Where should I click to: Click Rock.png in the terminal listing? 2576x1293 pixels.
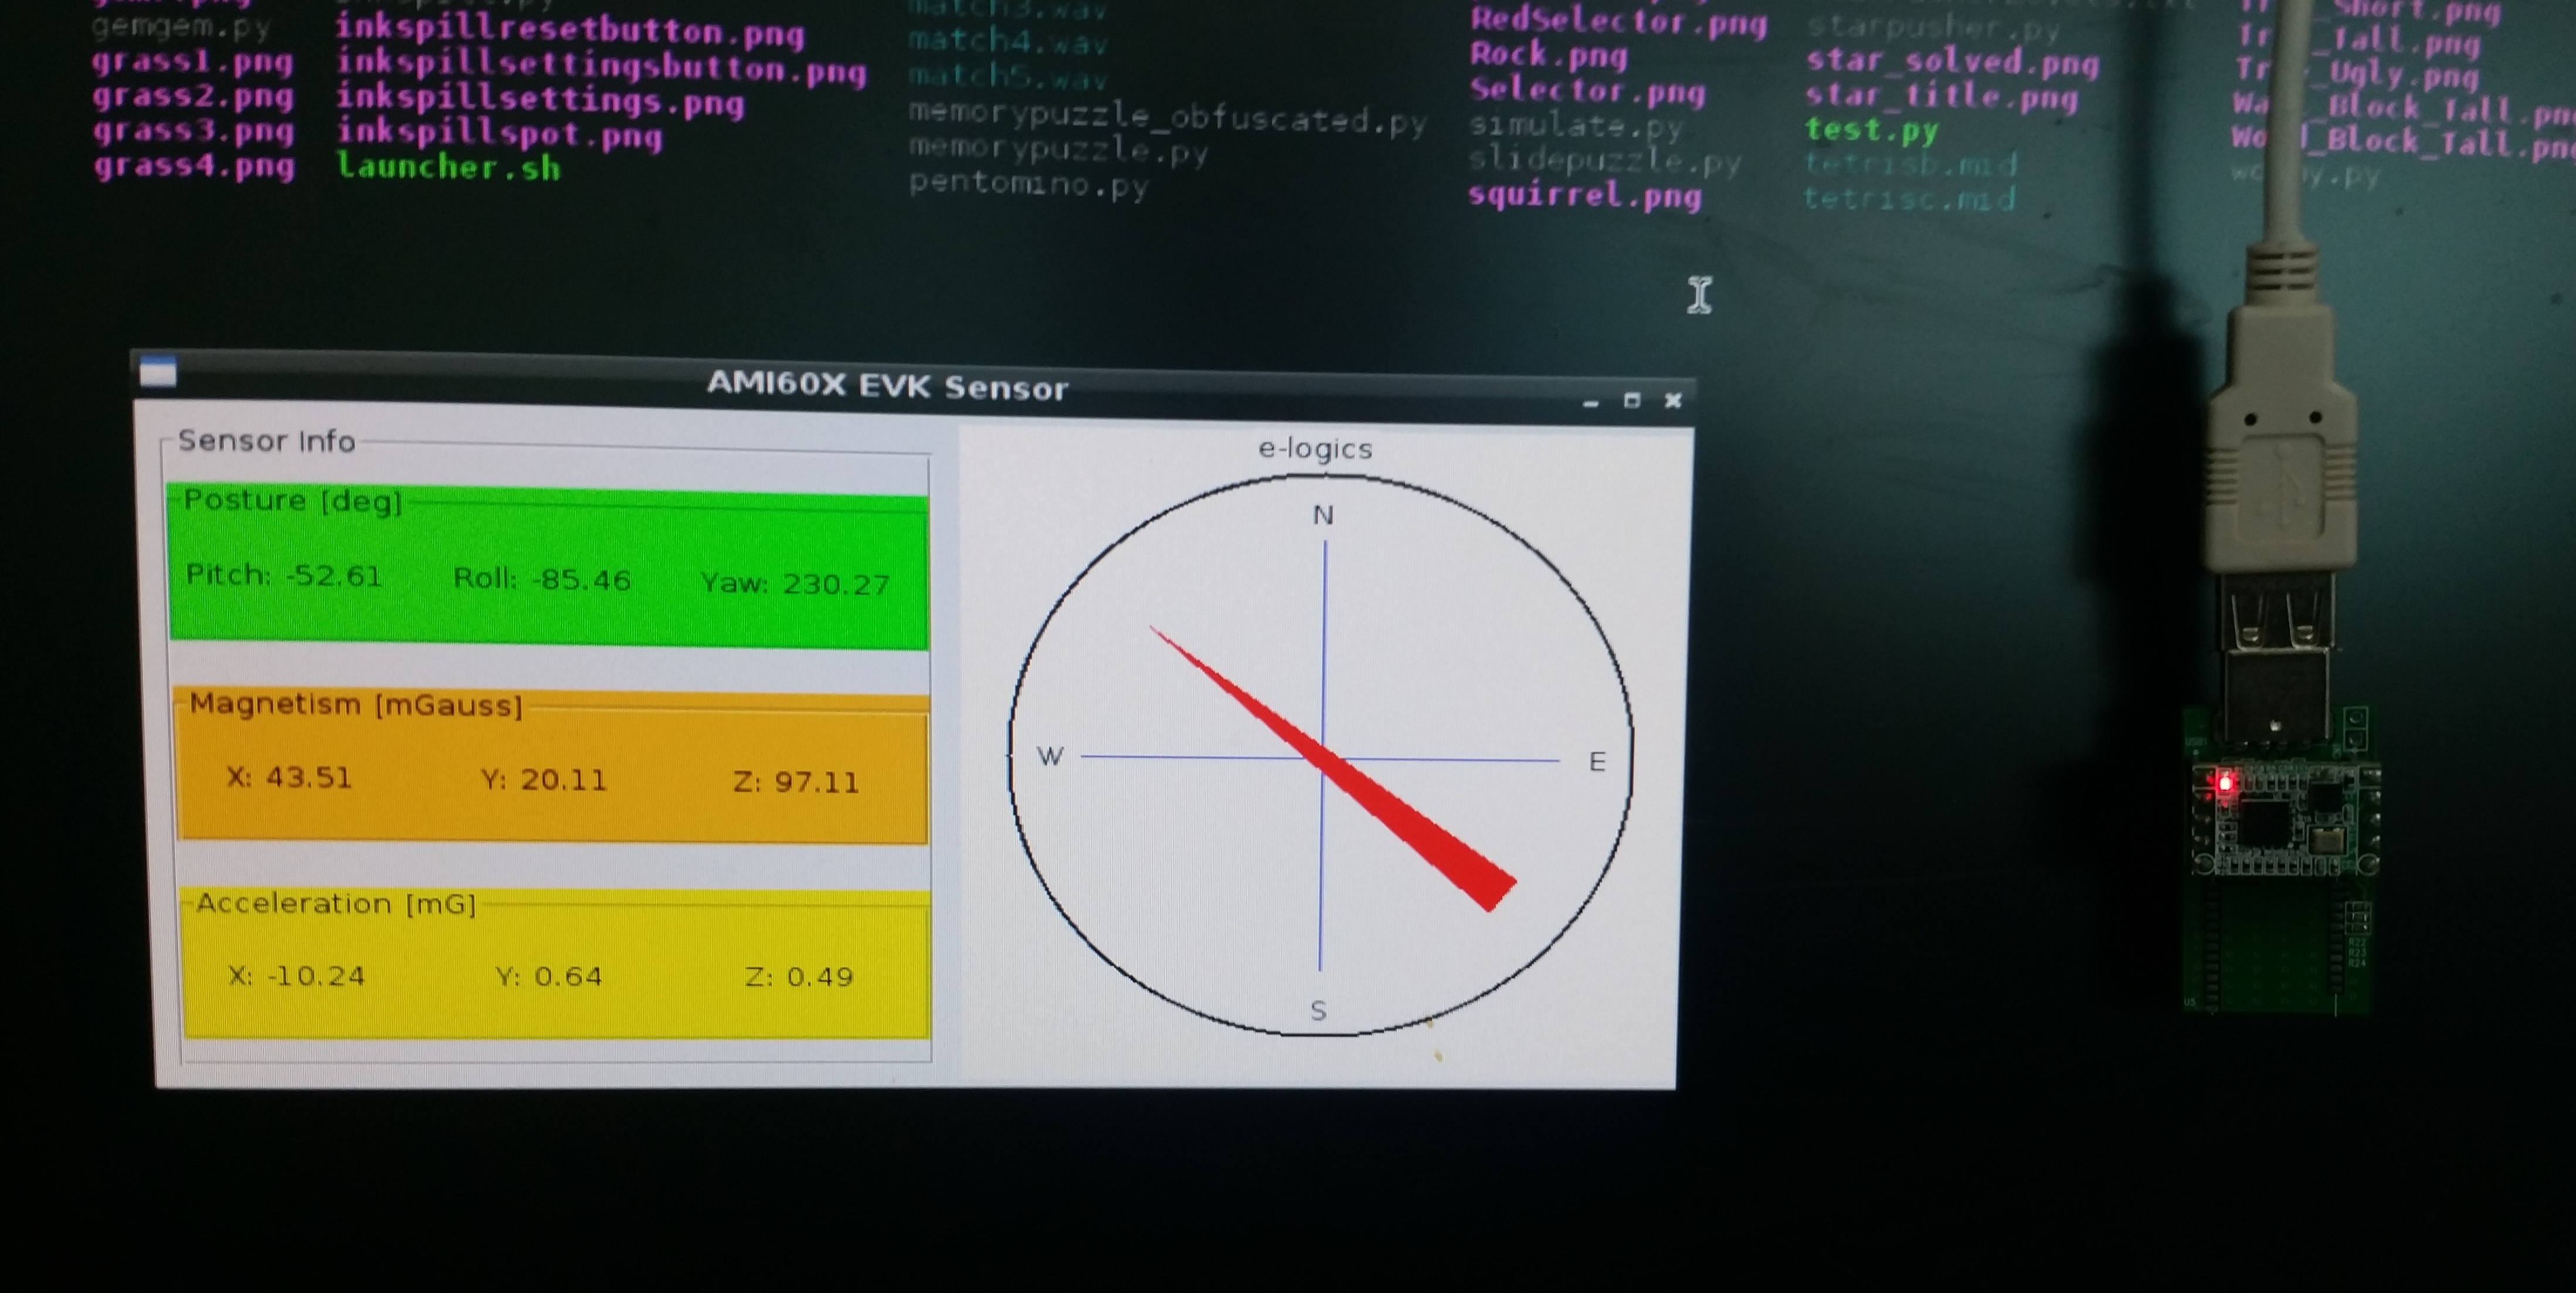tap(1549, 56)
